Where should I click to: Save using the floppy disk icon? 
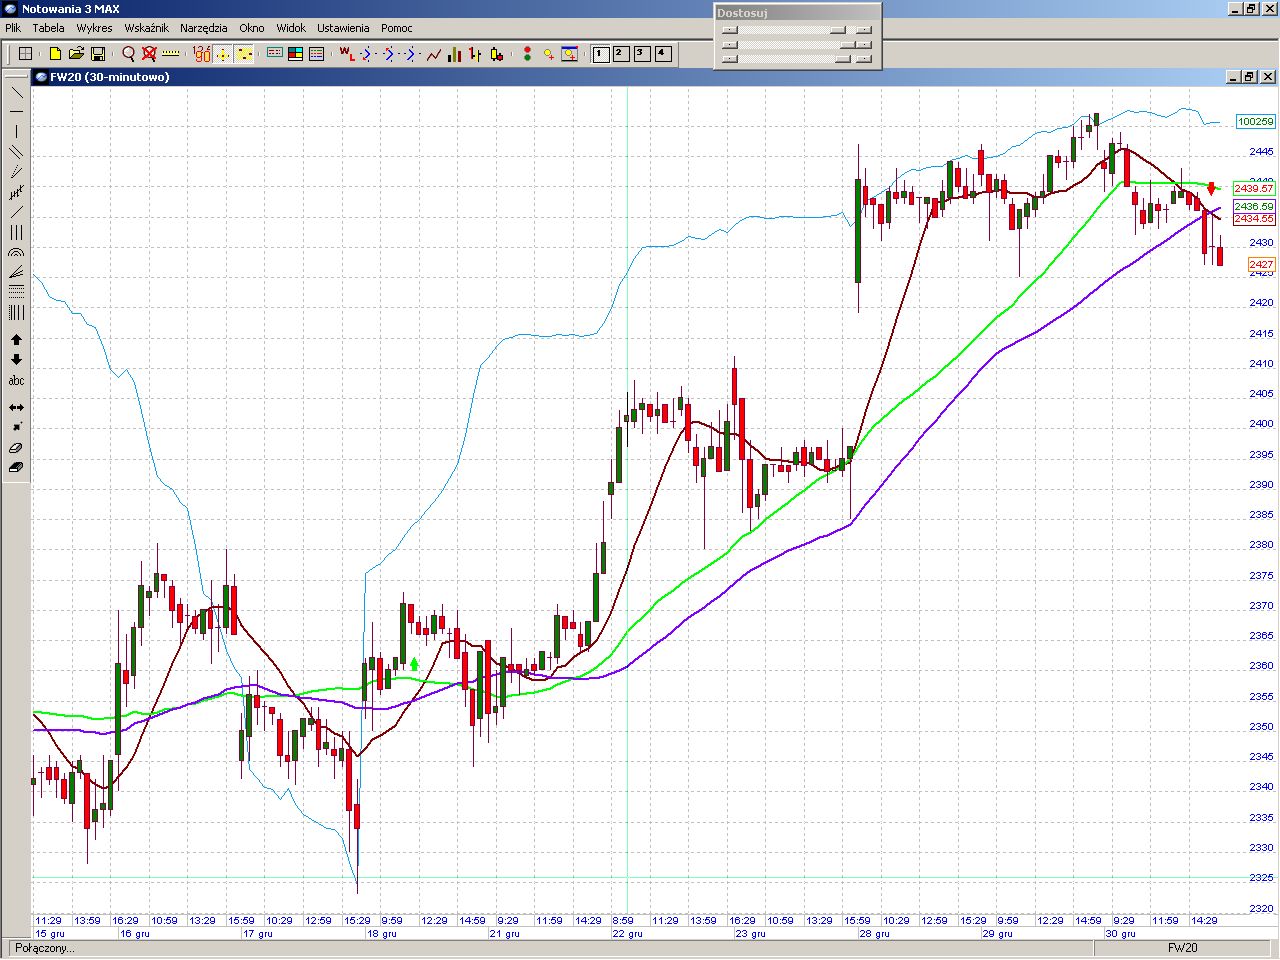coord(98,54)
